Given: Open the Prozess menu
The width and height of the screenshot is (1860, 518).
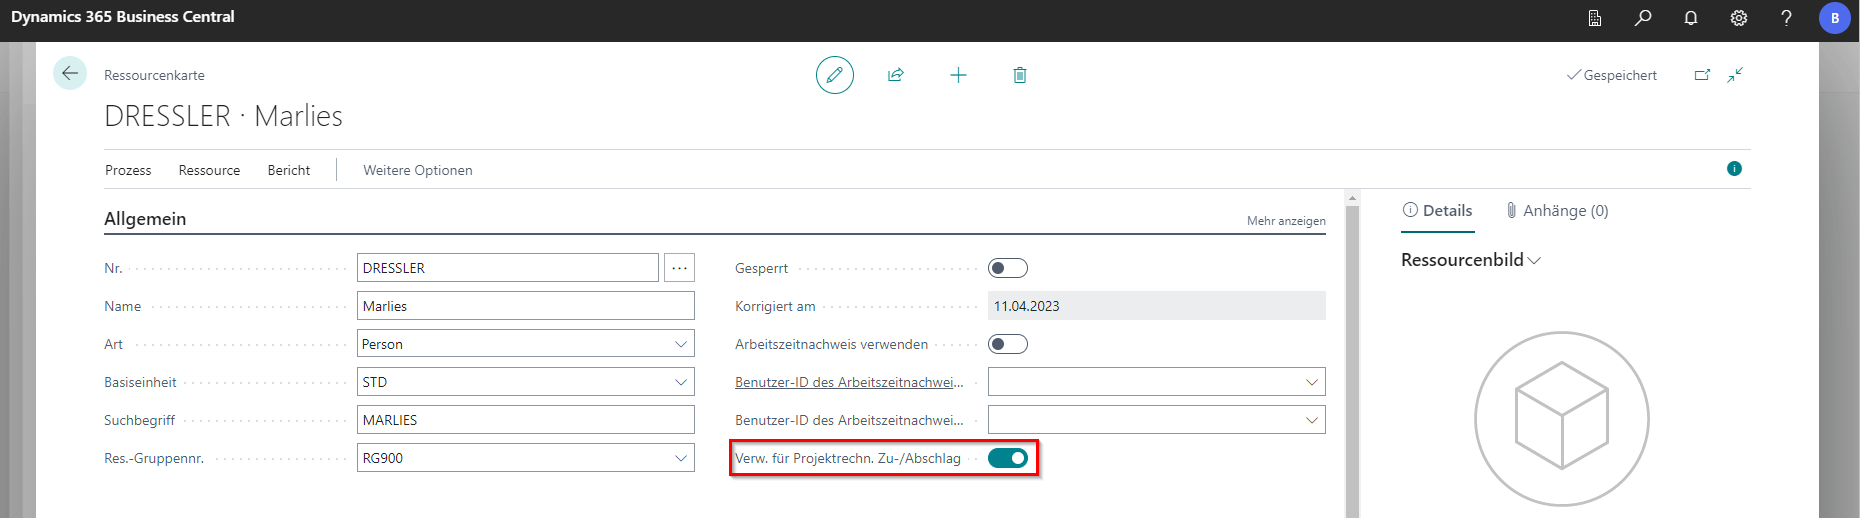Looking at the screenshot, I should (x=128, y=170).
